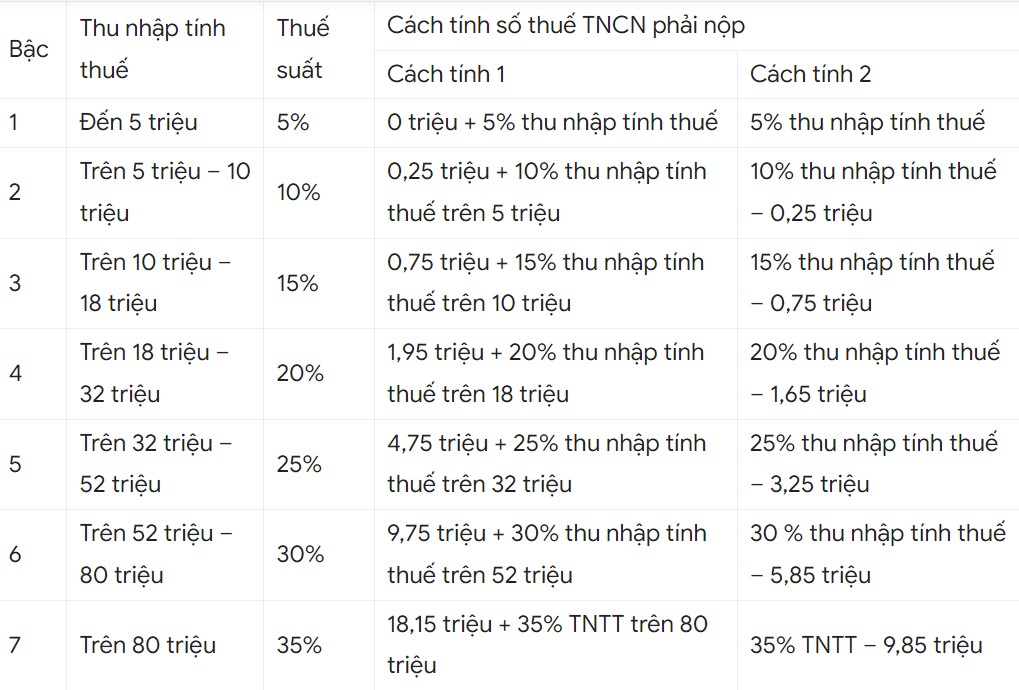Select the 'Trên 32 triệu – 52 triệu' cell
Screen dimensions: 1019x690
155,464
